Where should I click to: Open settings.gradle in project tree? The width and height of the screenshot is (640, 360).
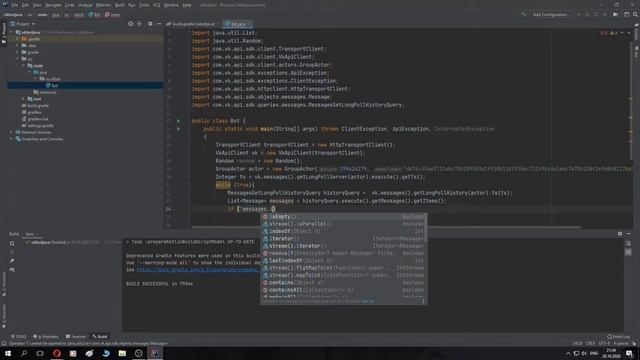[x=38, y=125]
